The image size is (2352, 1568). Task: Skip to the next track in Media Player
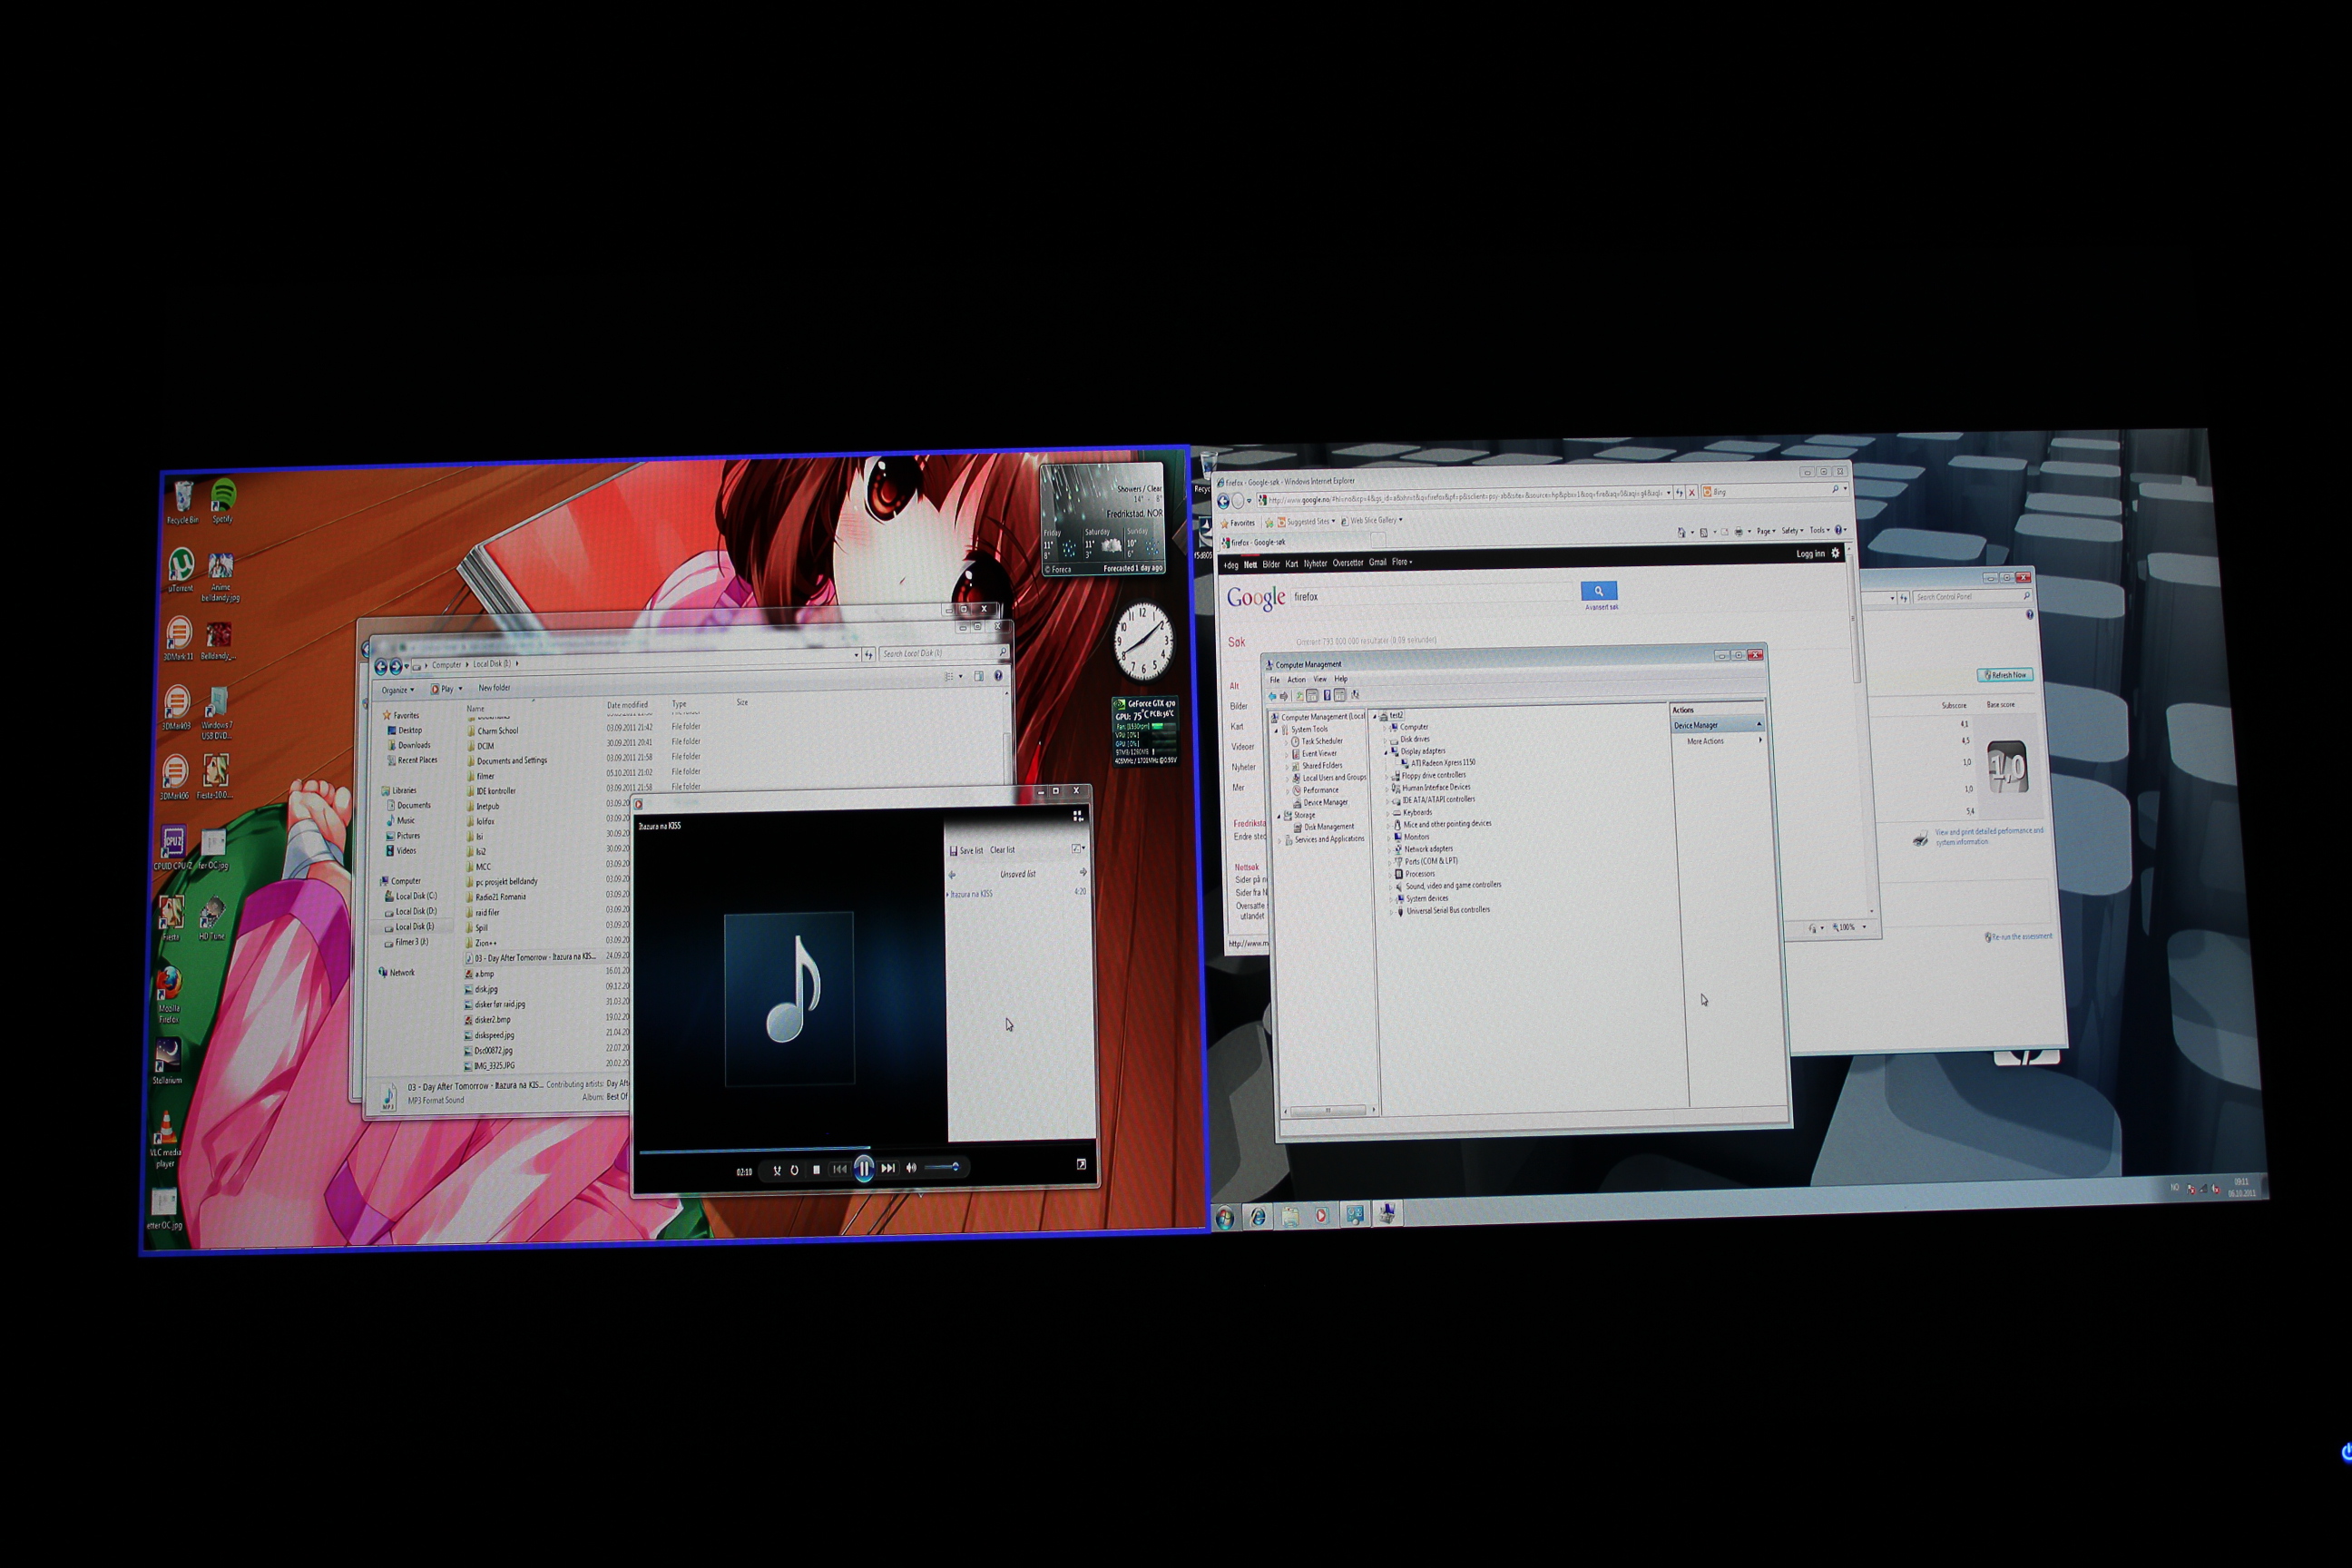pyautogui.click(x=888, y=1167)
